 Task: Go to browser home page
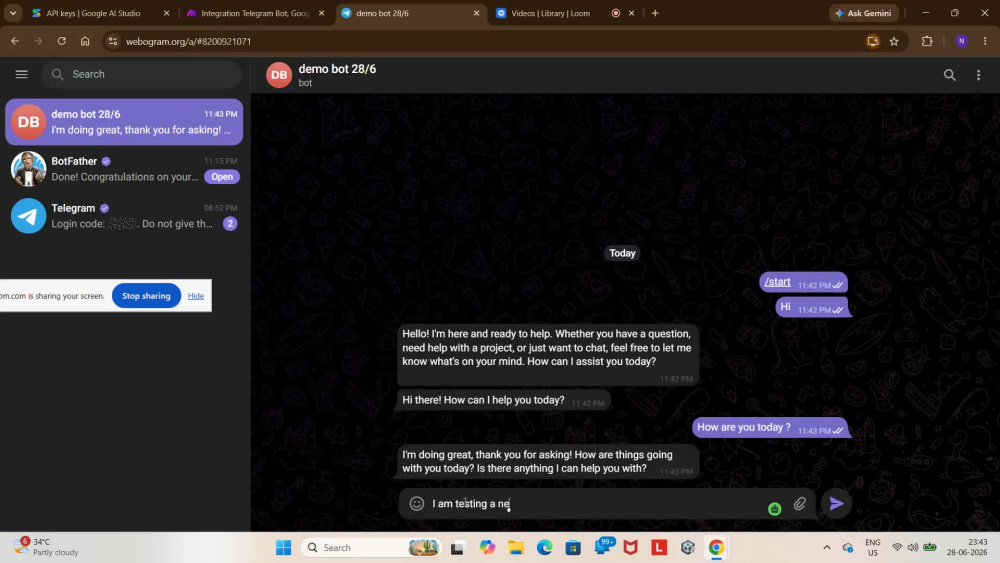click(x=85, y=41)
